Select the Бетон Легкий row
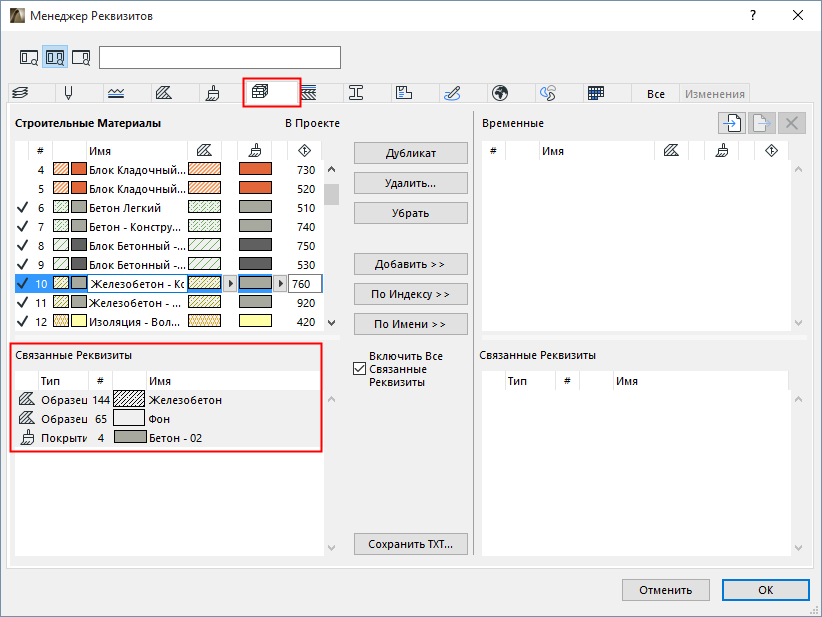822x617 pixels. point(169,208)
